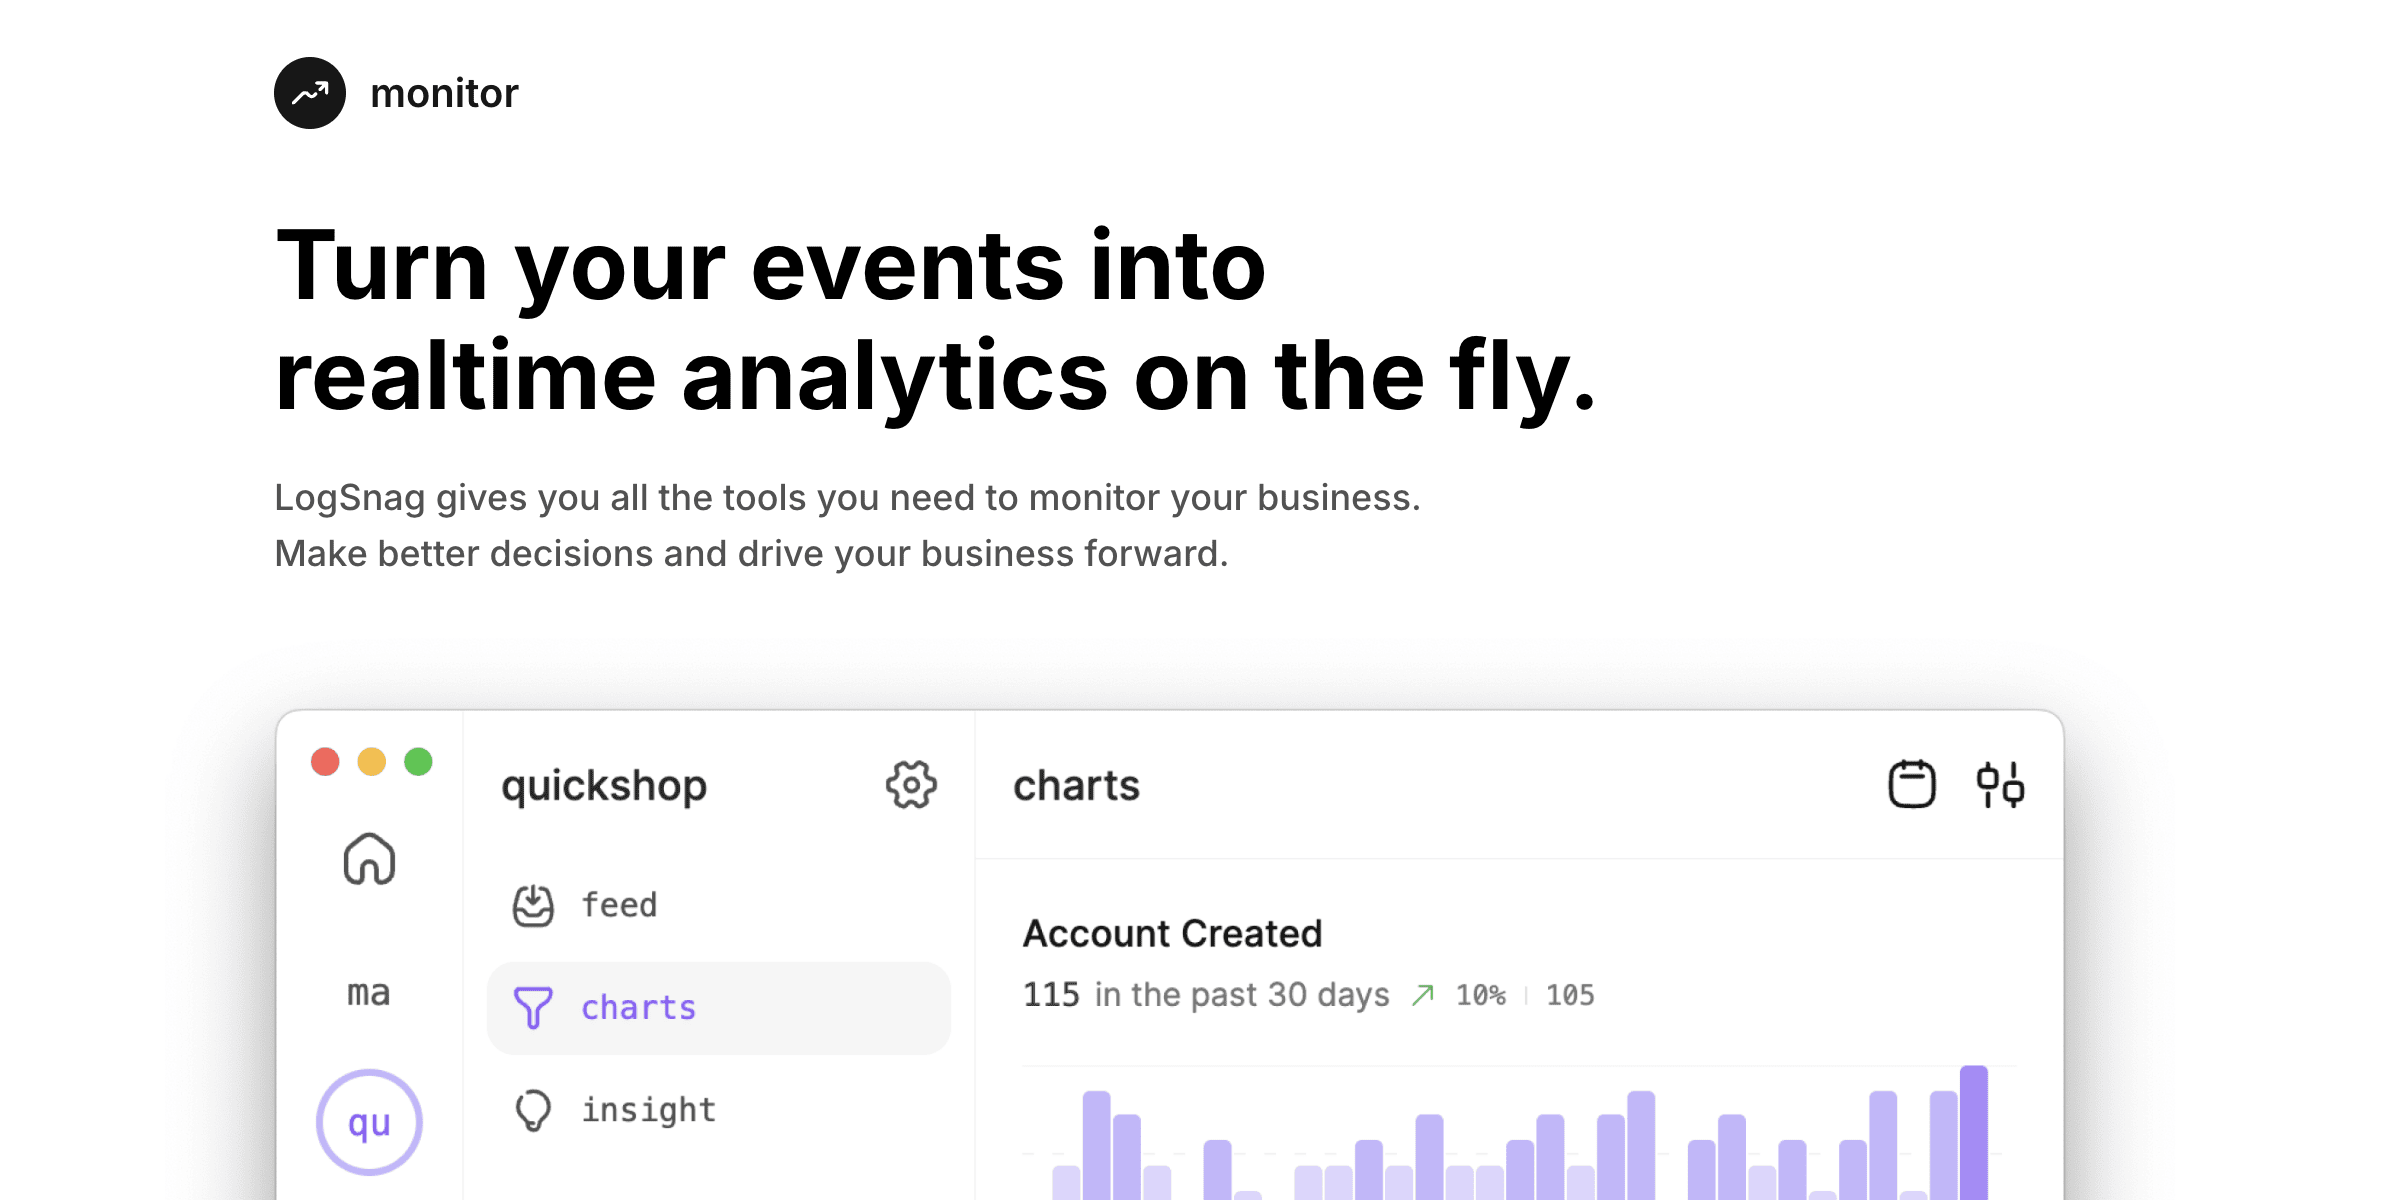This screenshot has width=2400, height=1200.
Task: Select the 'qu' project avatar
Action: (x=369, y=1123)
